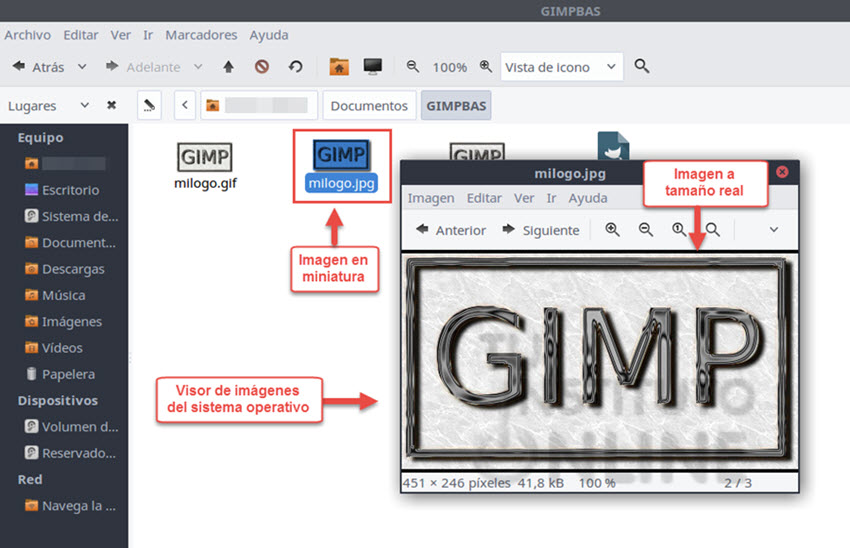Viewport: 850px width, 548px height.
Task: Click the computer monitor icon
Action: click(372, 67)
